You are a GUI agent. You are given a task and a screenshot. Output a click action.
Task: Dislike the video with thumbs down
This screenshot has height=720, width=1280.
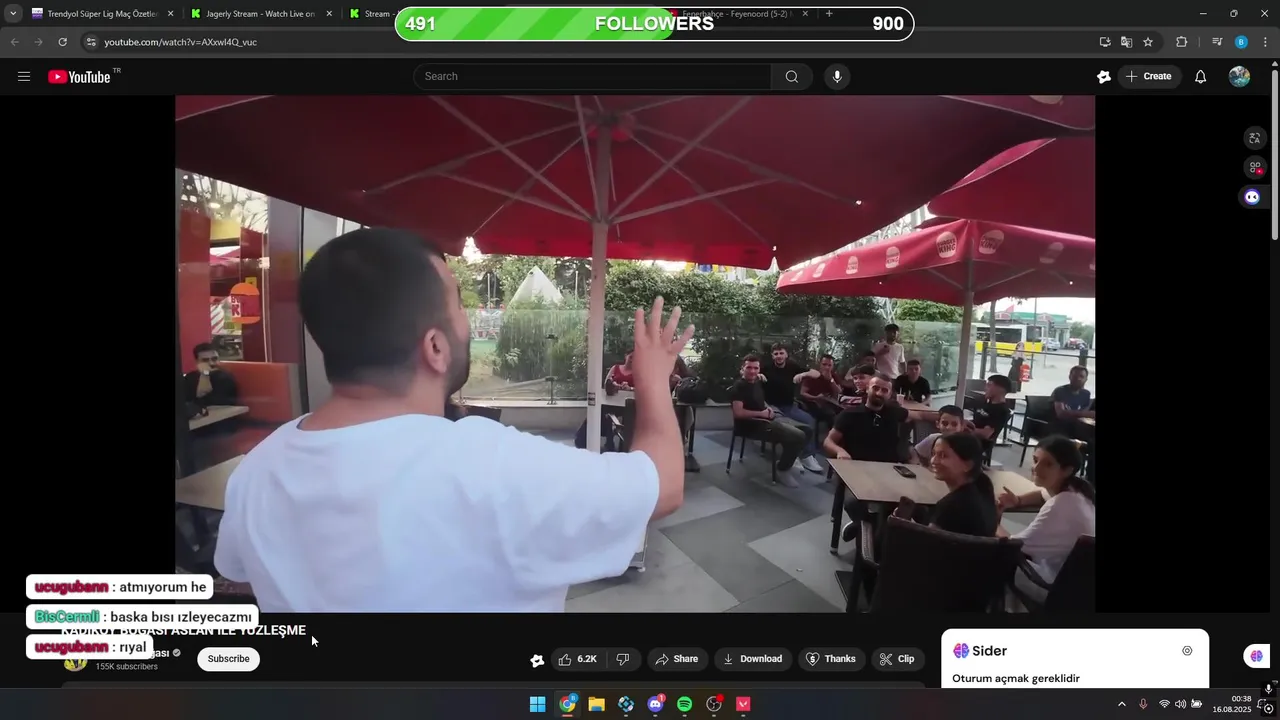623,659
